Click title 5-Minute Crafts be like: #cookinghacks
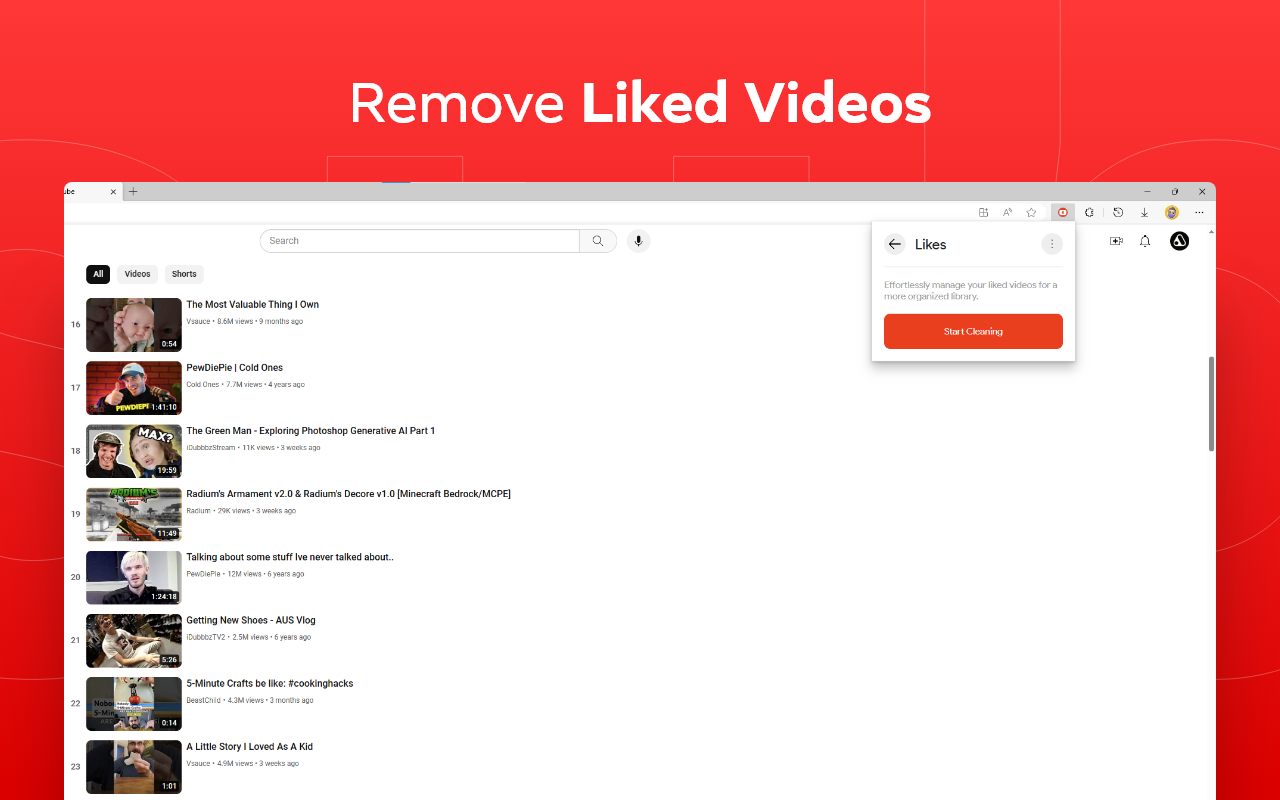 tap(270, 684)
